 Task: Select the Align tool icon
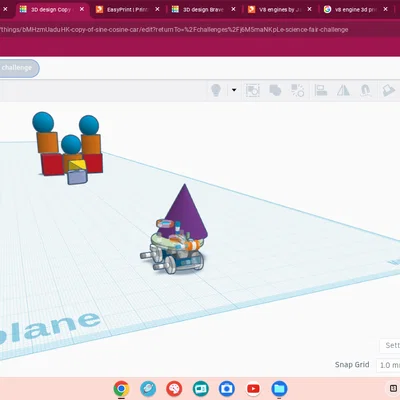pos(321,90)
